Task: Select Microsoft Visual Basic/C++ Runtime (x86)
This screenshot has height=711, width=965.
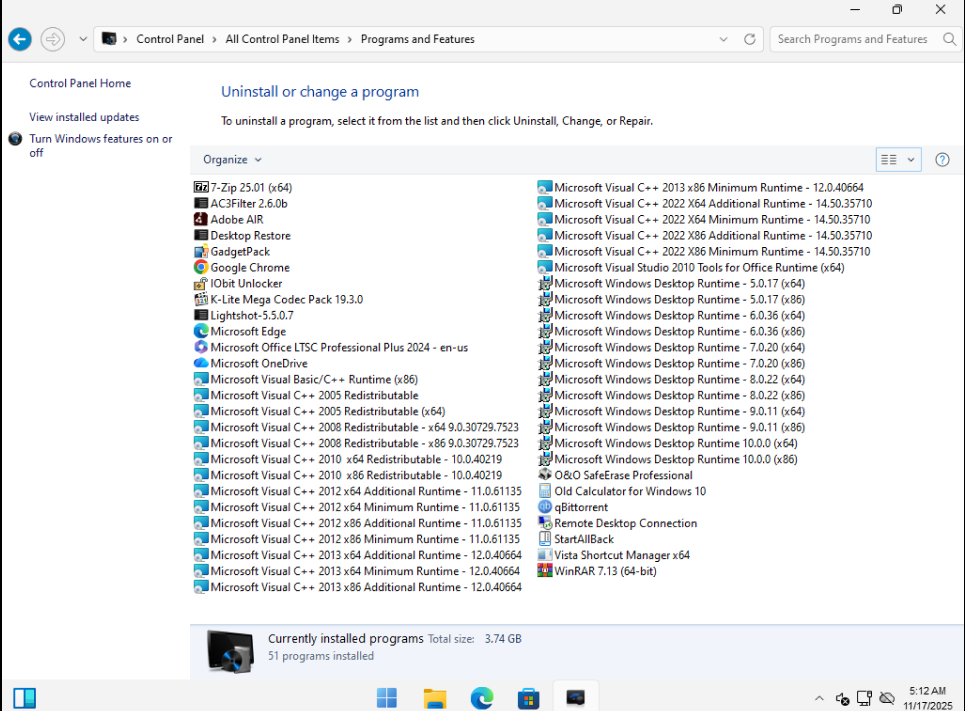Action: [306, 379]
